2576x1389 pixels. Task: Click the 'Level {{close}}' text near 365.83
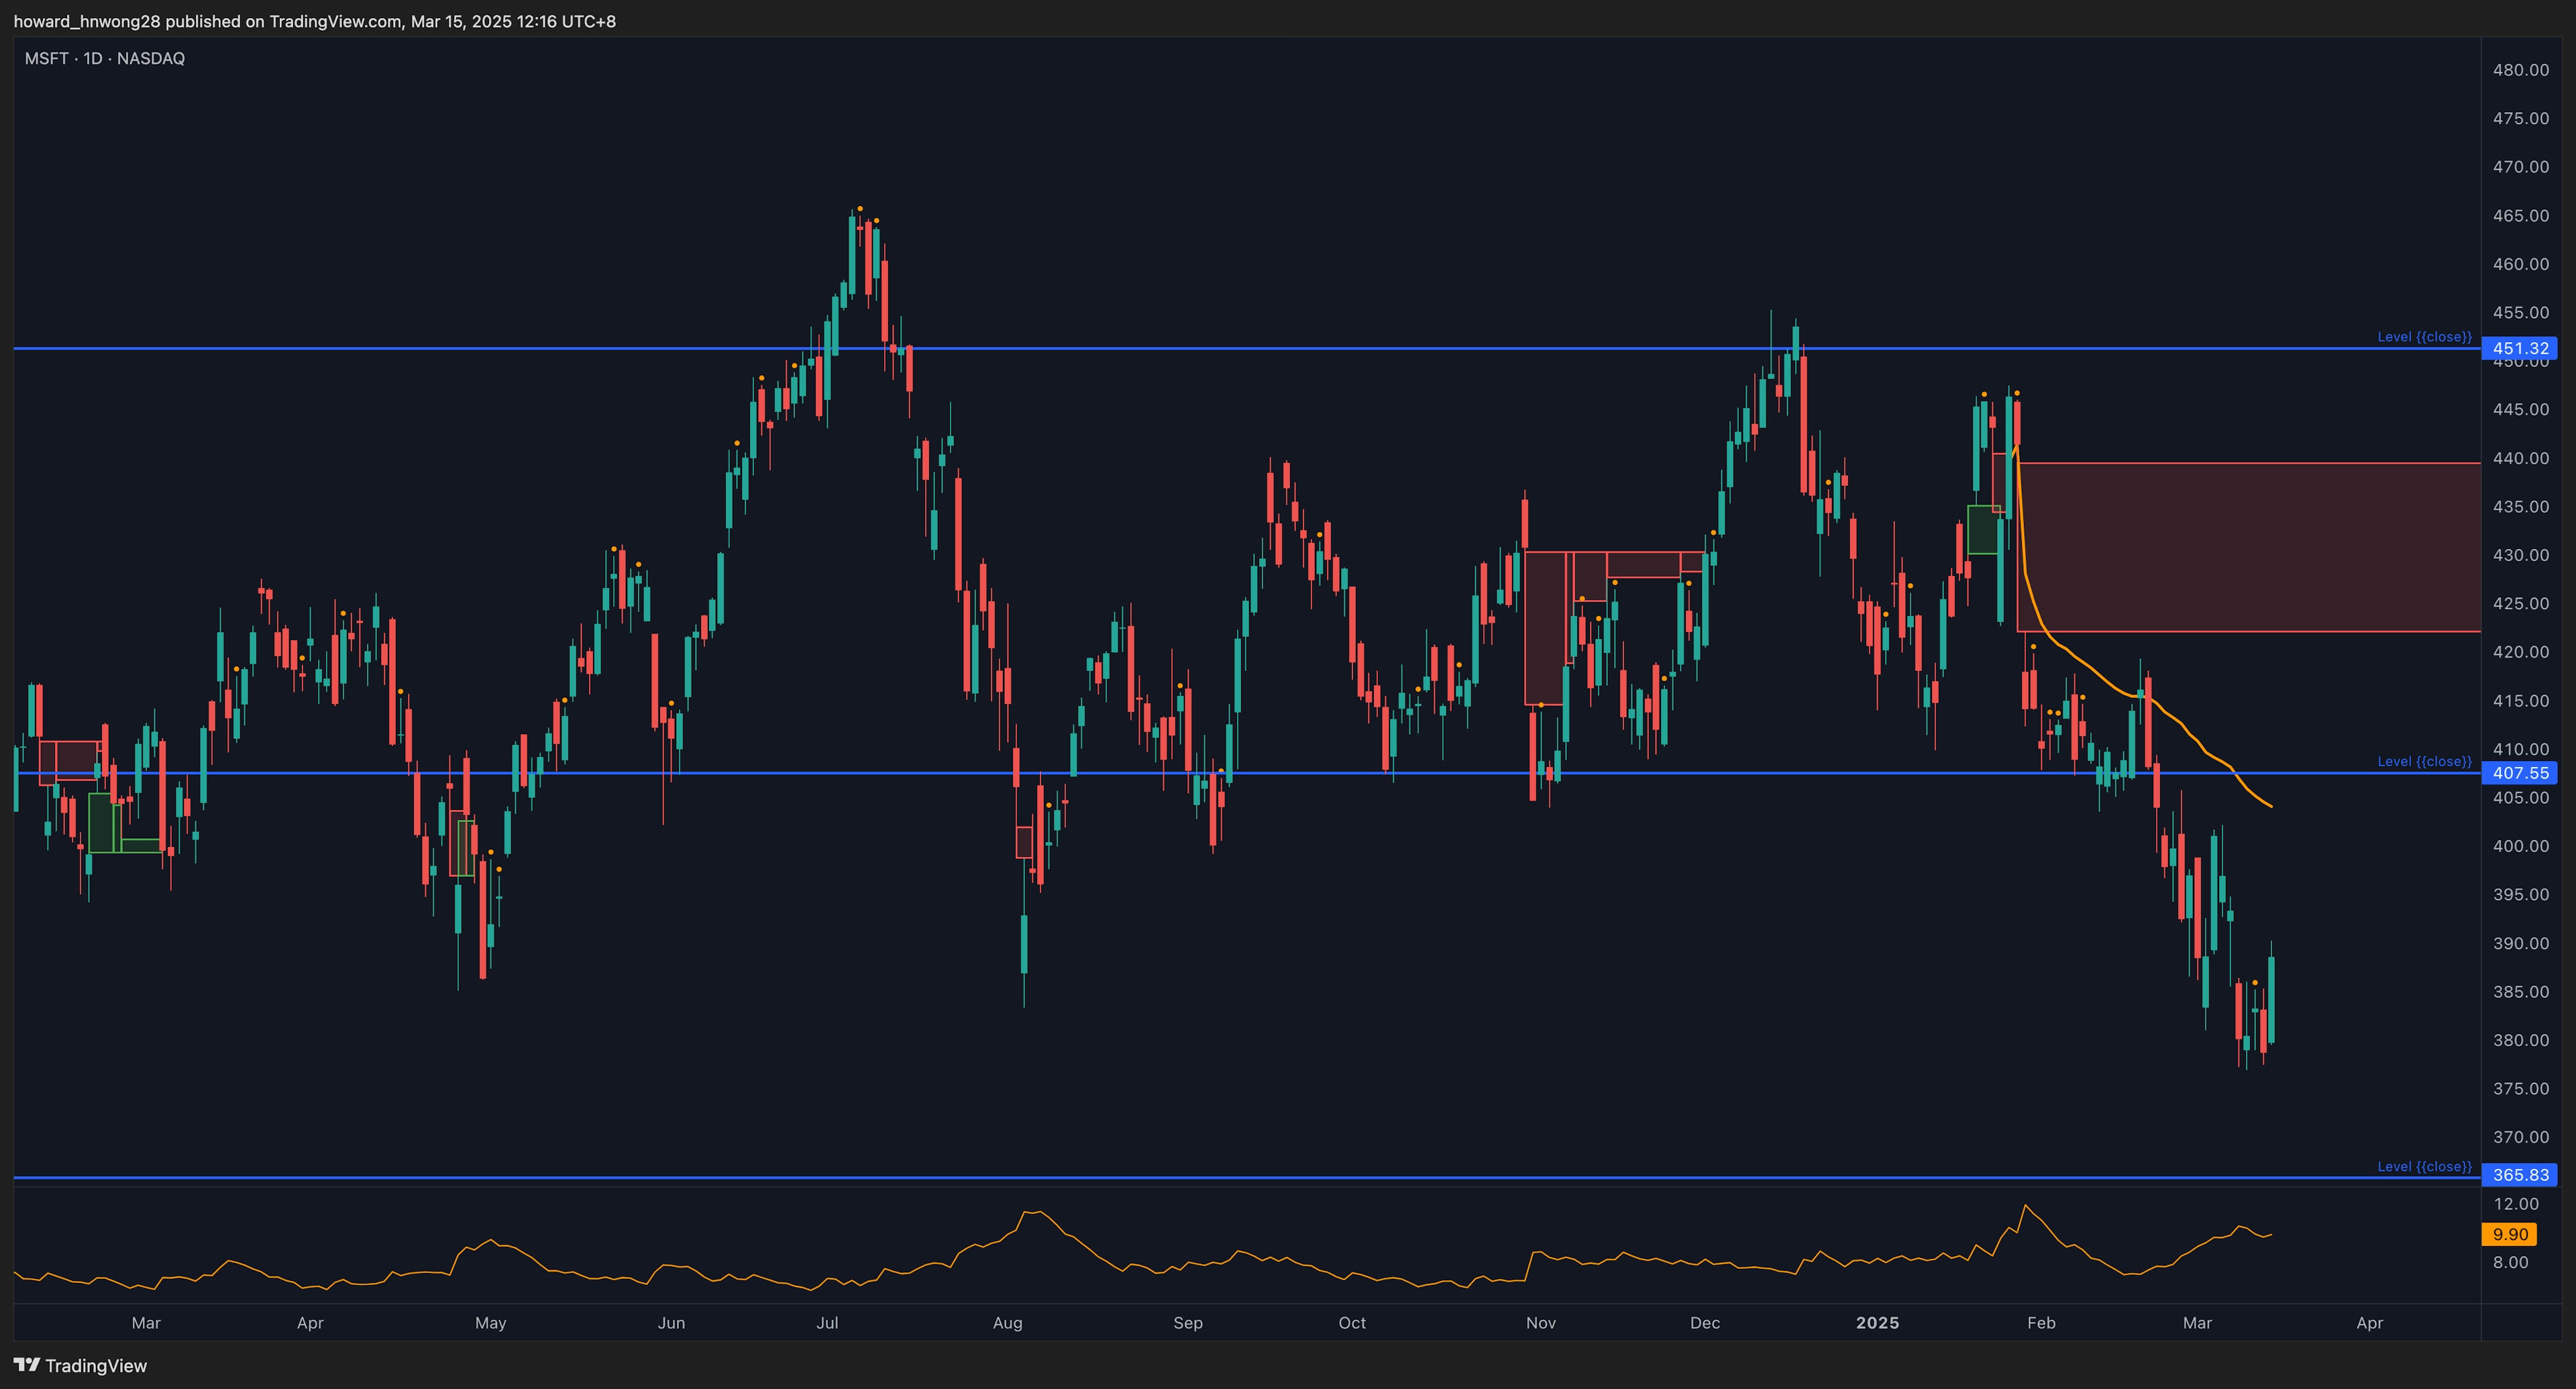point(2424,1166)
